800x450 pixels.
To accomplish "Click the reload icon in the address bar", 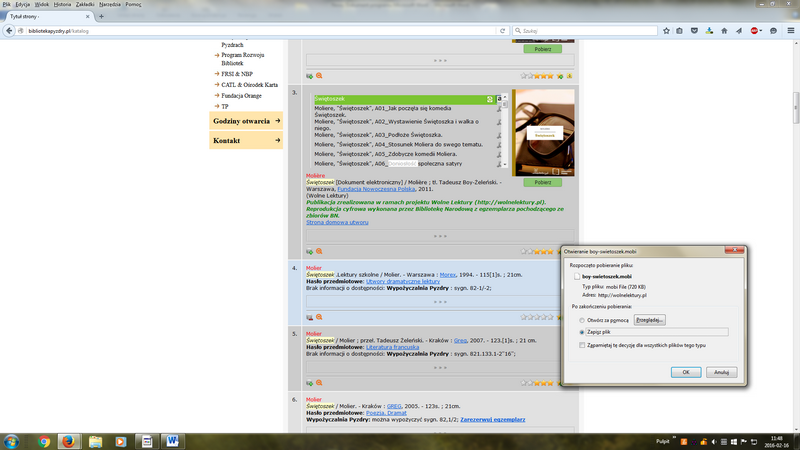I will pos(503,31).
